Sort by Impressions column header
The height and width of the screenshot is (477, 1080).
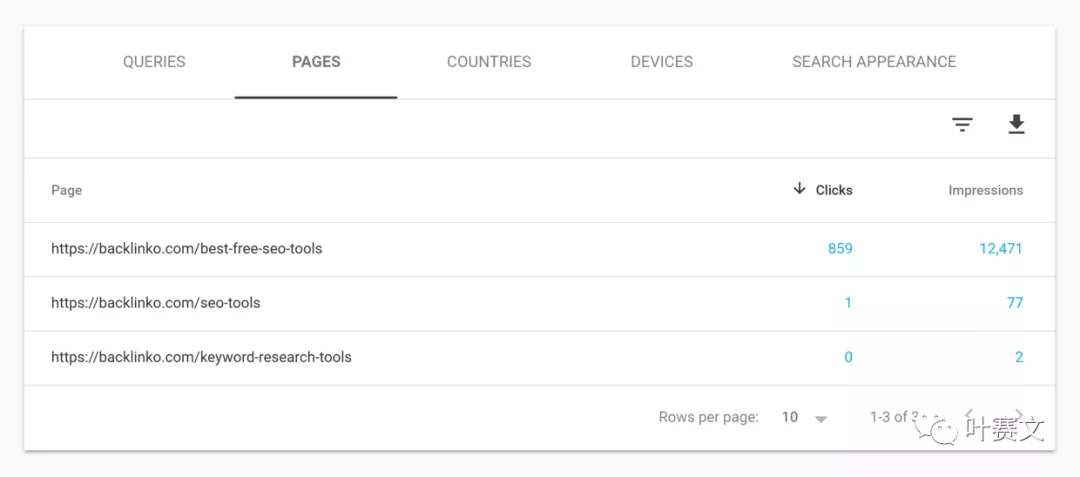pos(986,191)
